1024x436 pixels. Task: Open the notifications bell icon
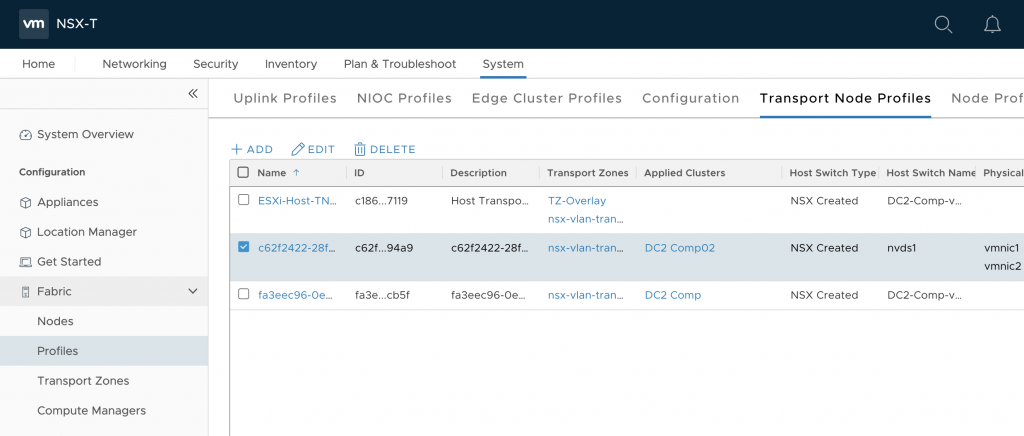tap(992, 25)
